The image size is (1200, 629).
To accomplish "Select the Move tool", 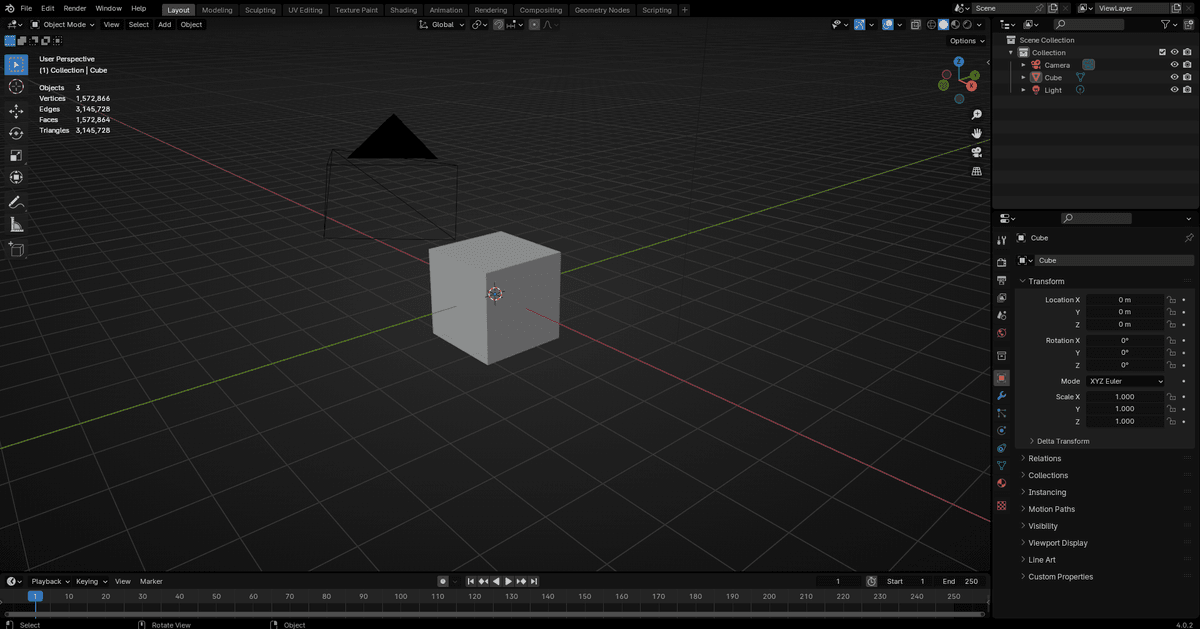I will [x=16, y=111].
